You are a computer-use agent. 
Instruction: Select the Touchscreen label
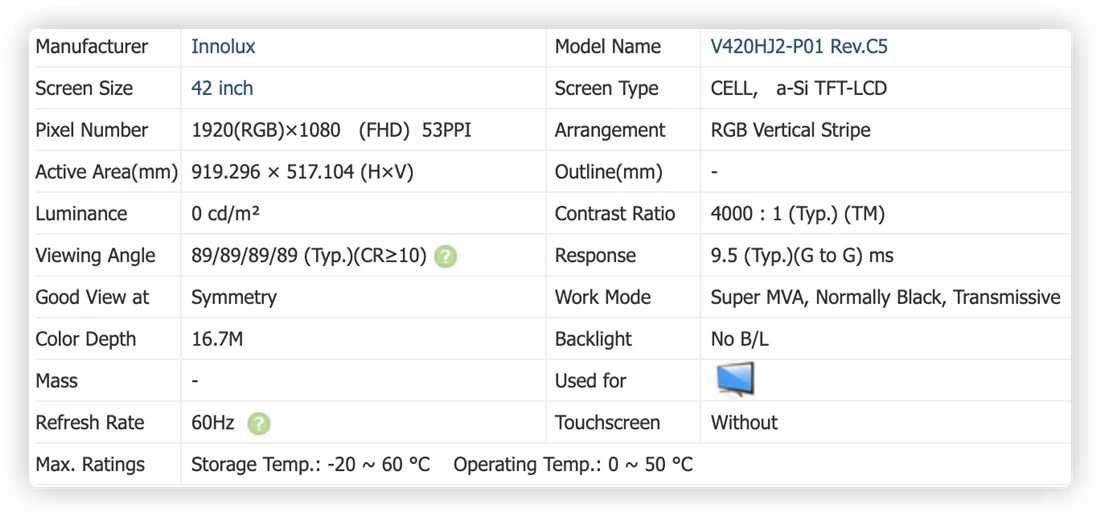coord(608,423)
